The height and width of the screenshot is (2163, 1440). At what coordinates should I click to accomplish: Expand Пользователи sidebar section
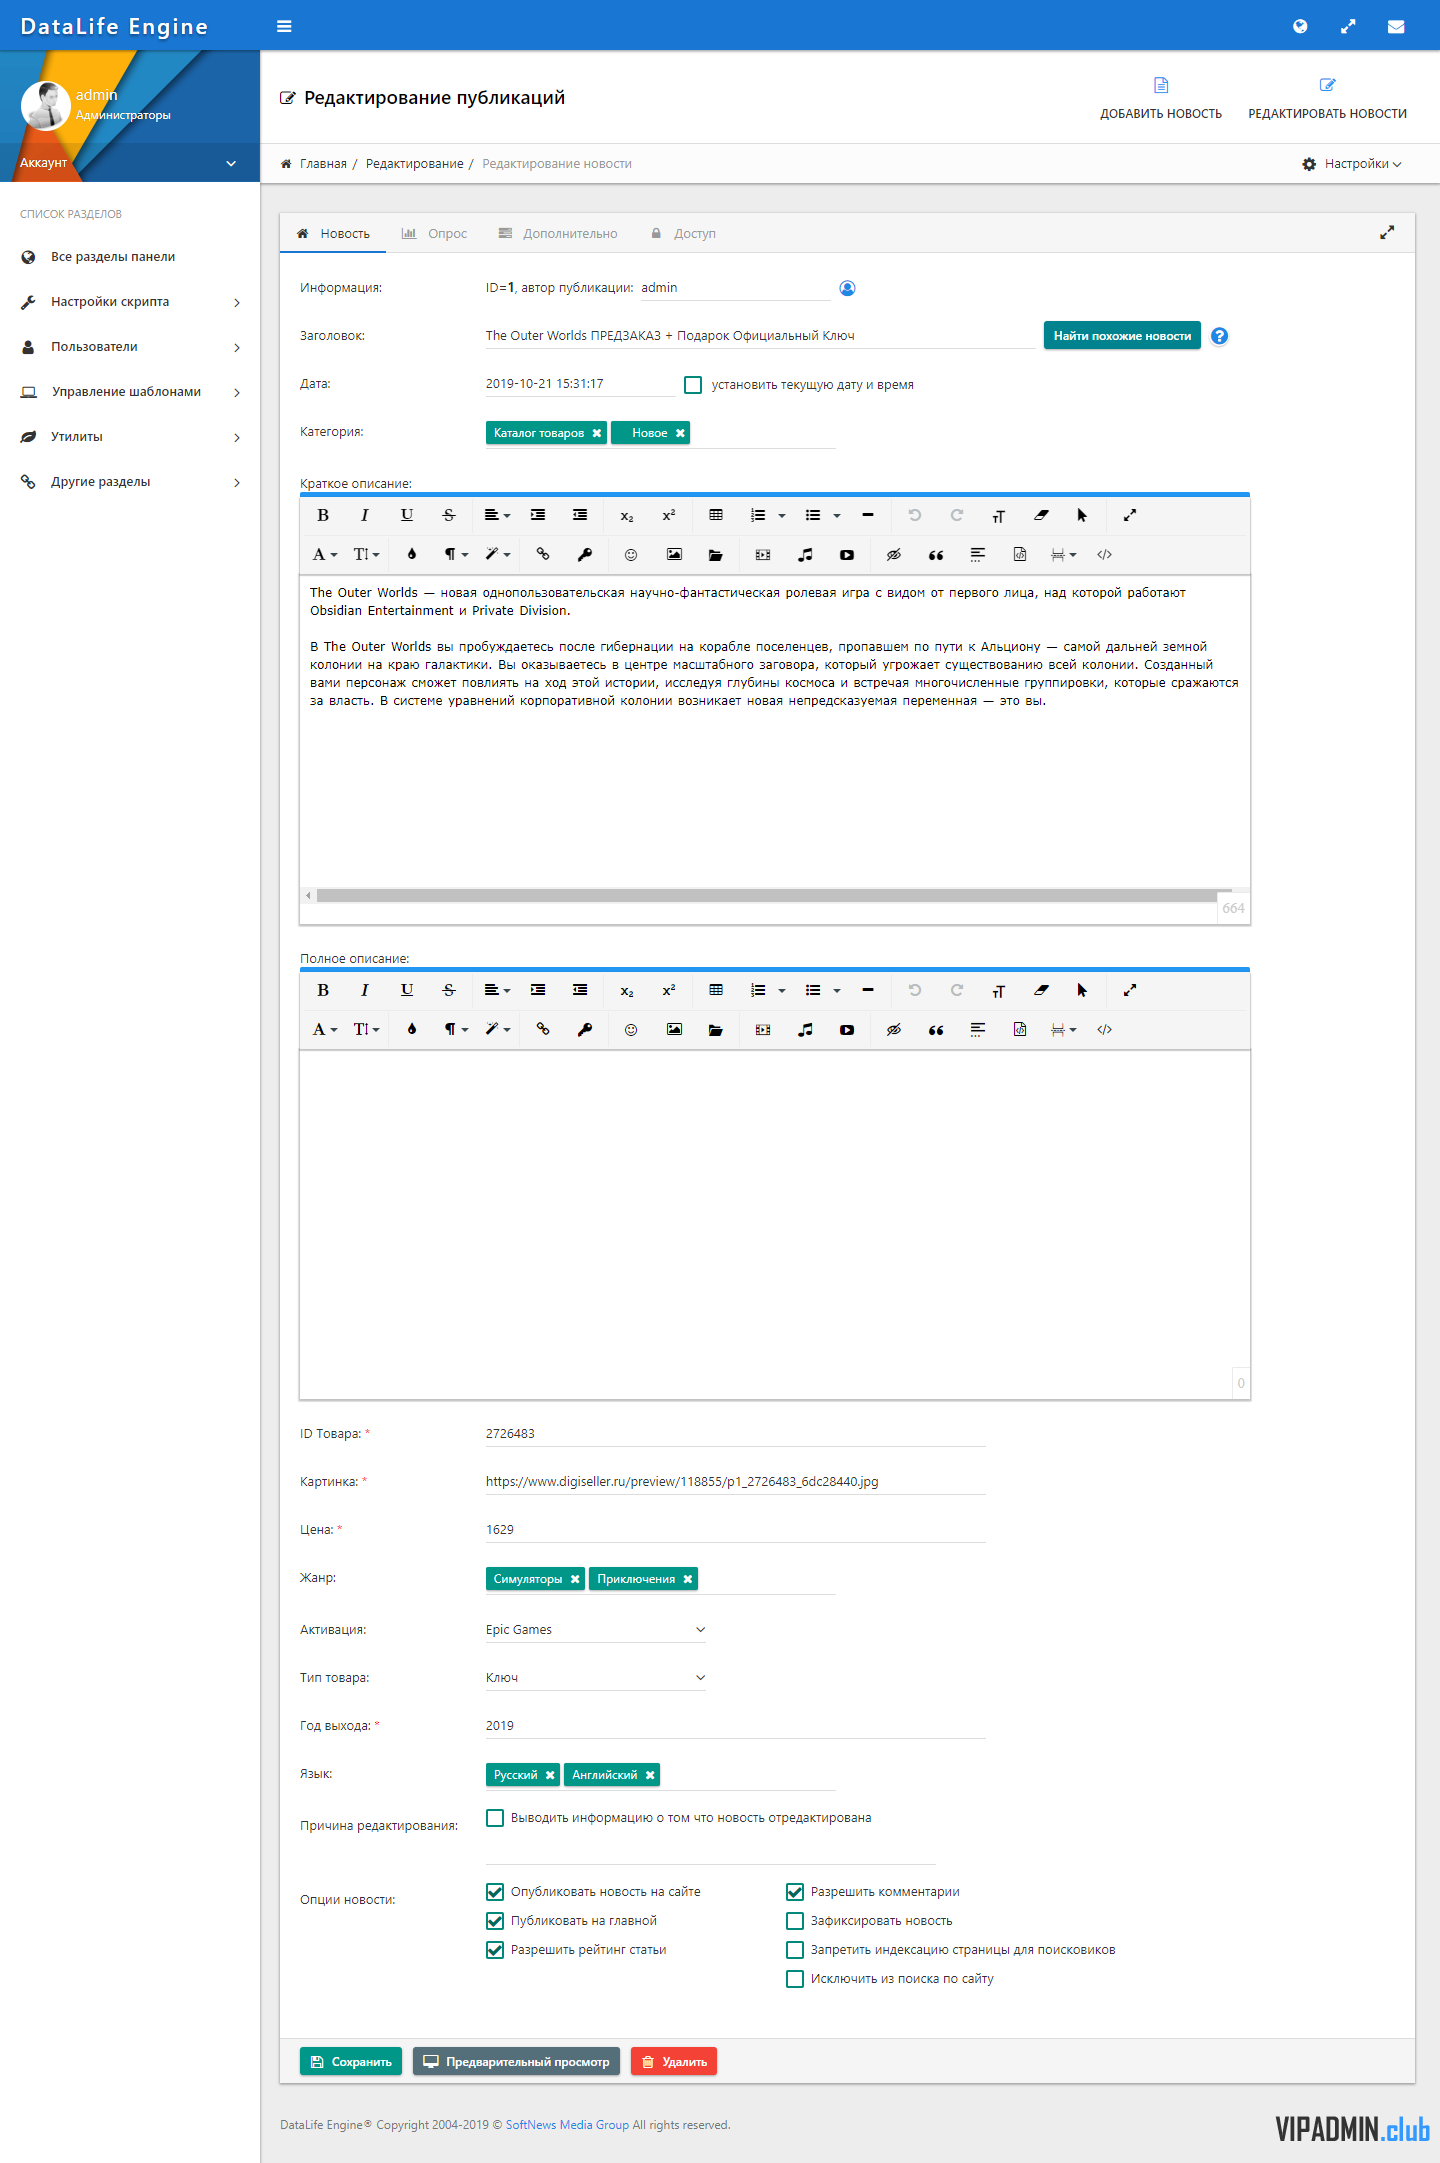(x=130, y=347)
